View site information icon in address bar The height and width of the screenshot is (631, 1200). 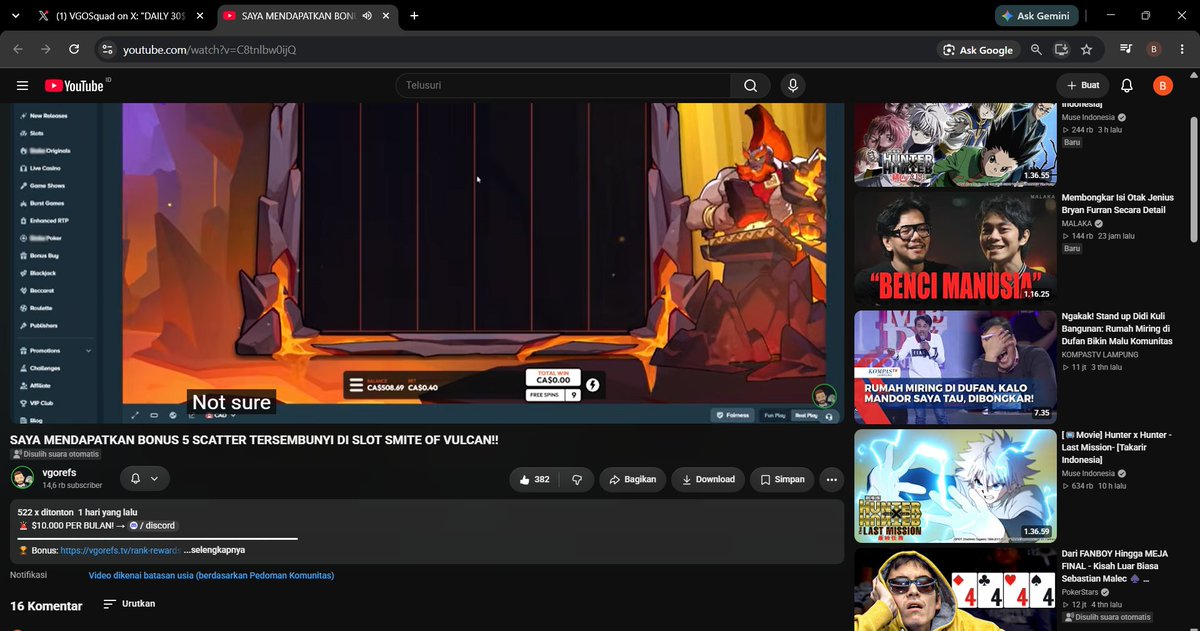click(108, 49)
